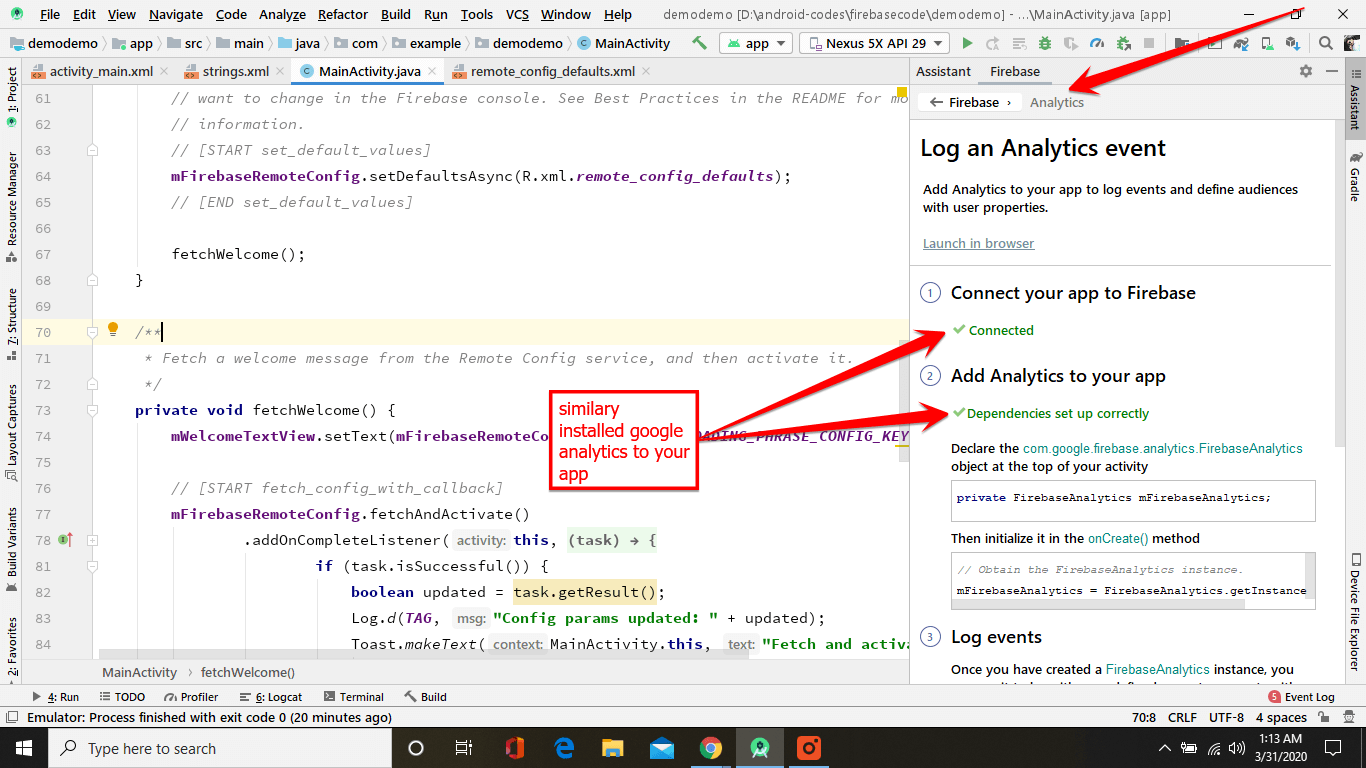Click the onCreate() link in Assistant
Screen dimensions: 1366x768
tap(1118, 538)
